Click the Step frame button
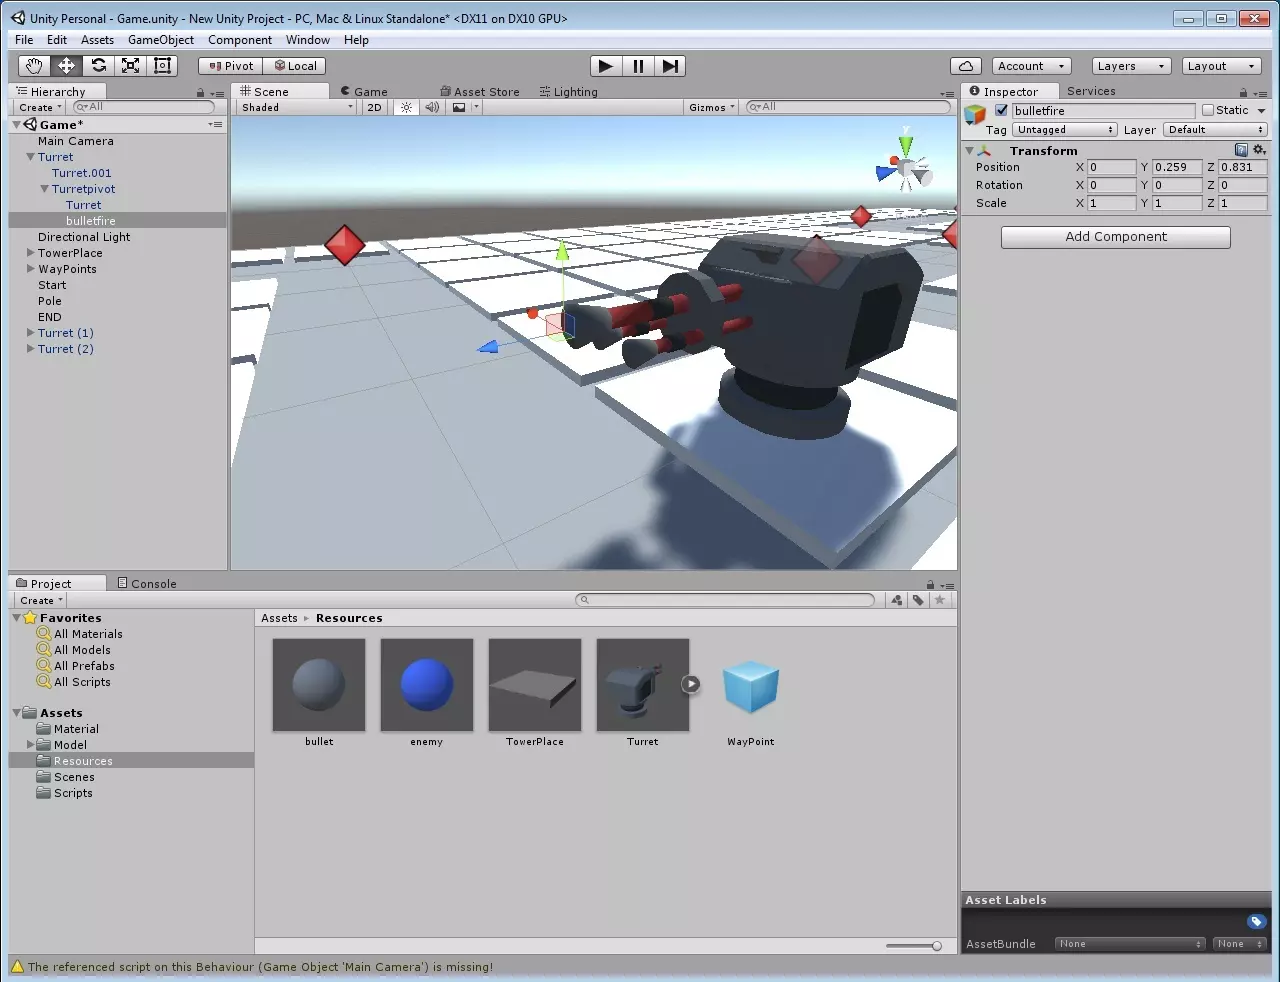Viewport: 1280px width, 982px height. pos(670,66)
